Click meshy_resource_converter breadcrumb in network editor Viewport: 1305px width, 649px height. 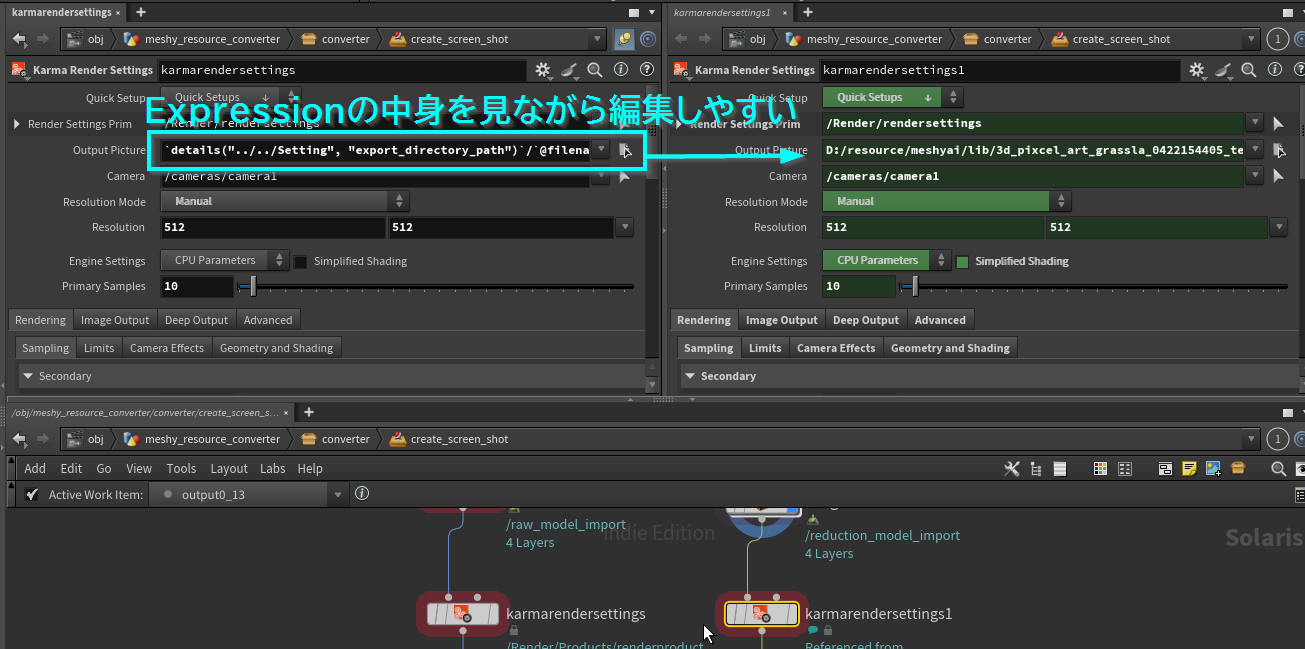pos(212,439)
